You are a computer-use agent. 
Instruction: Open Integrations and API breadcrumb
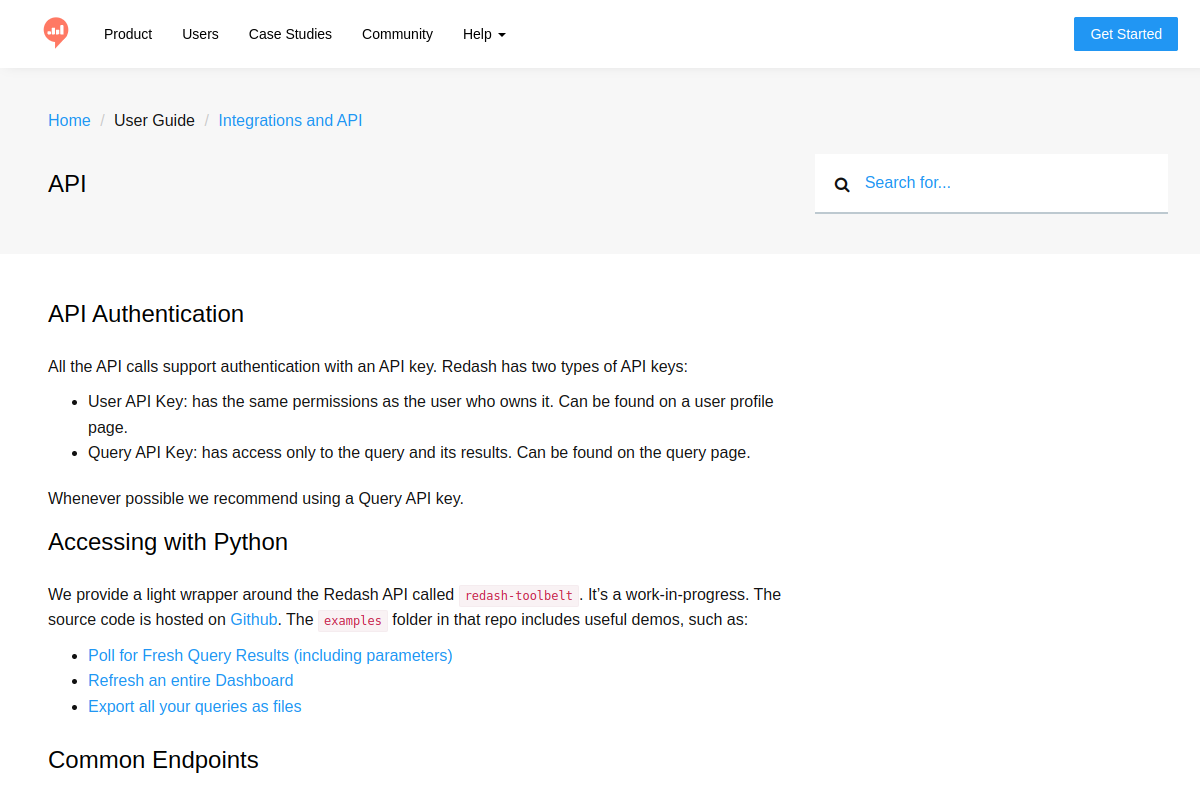290,120
